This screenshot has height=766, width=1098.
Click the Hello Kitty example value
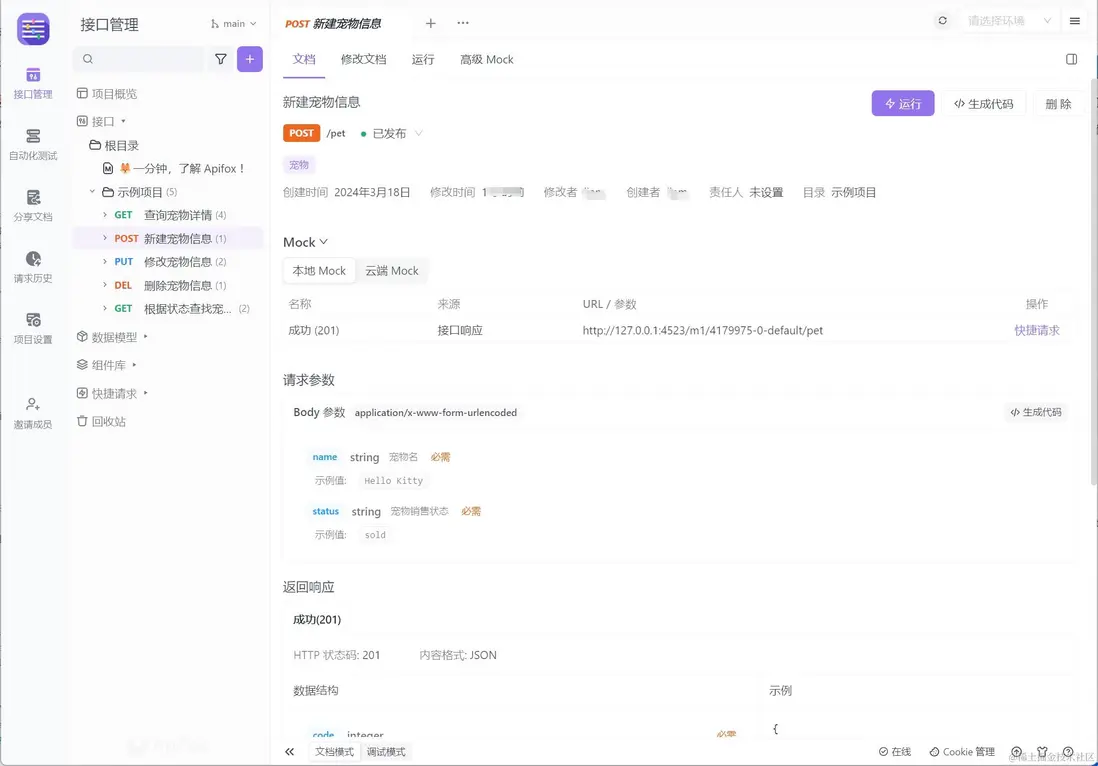(x=394, y=481)
